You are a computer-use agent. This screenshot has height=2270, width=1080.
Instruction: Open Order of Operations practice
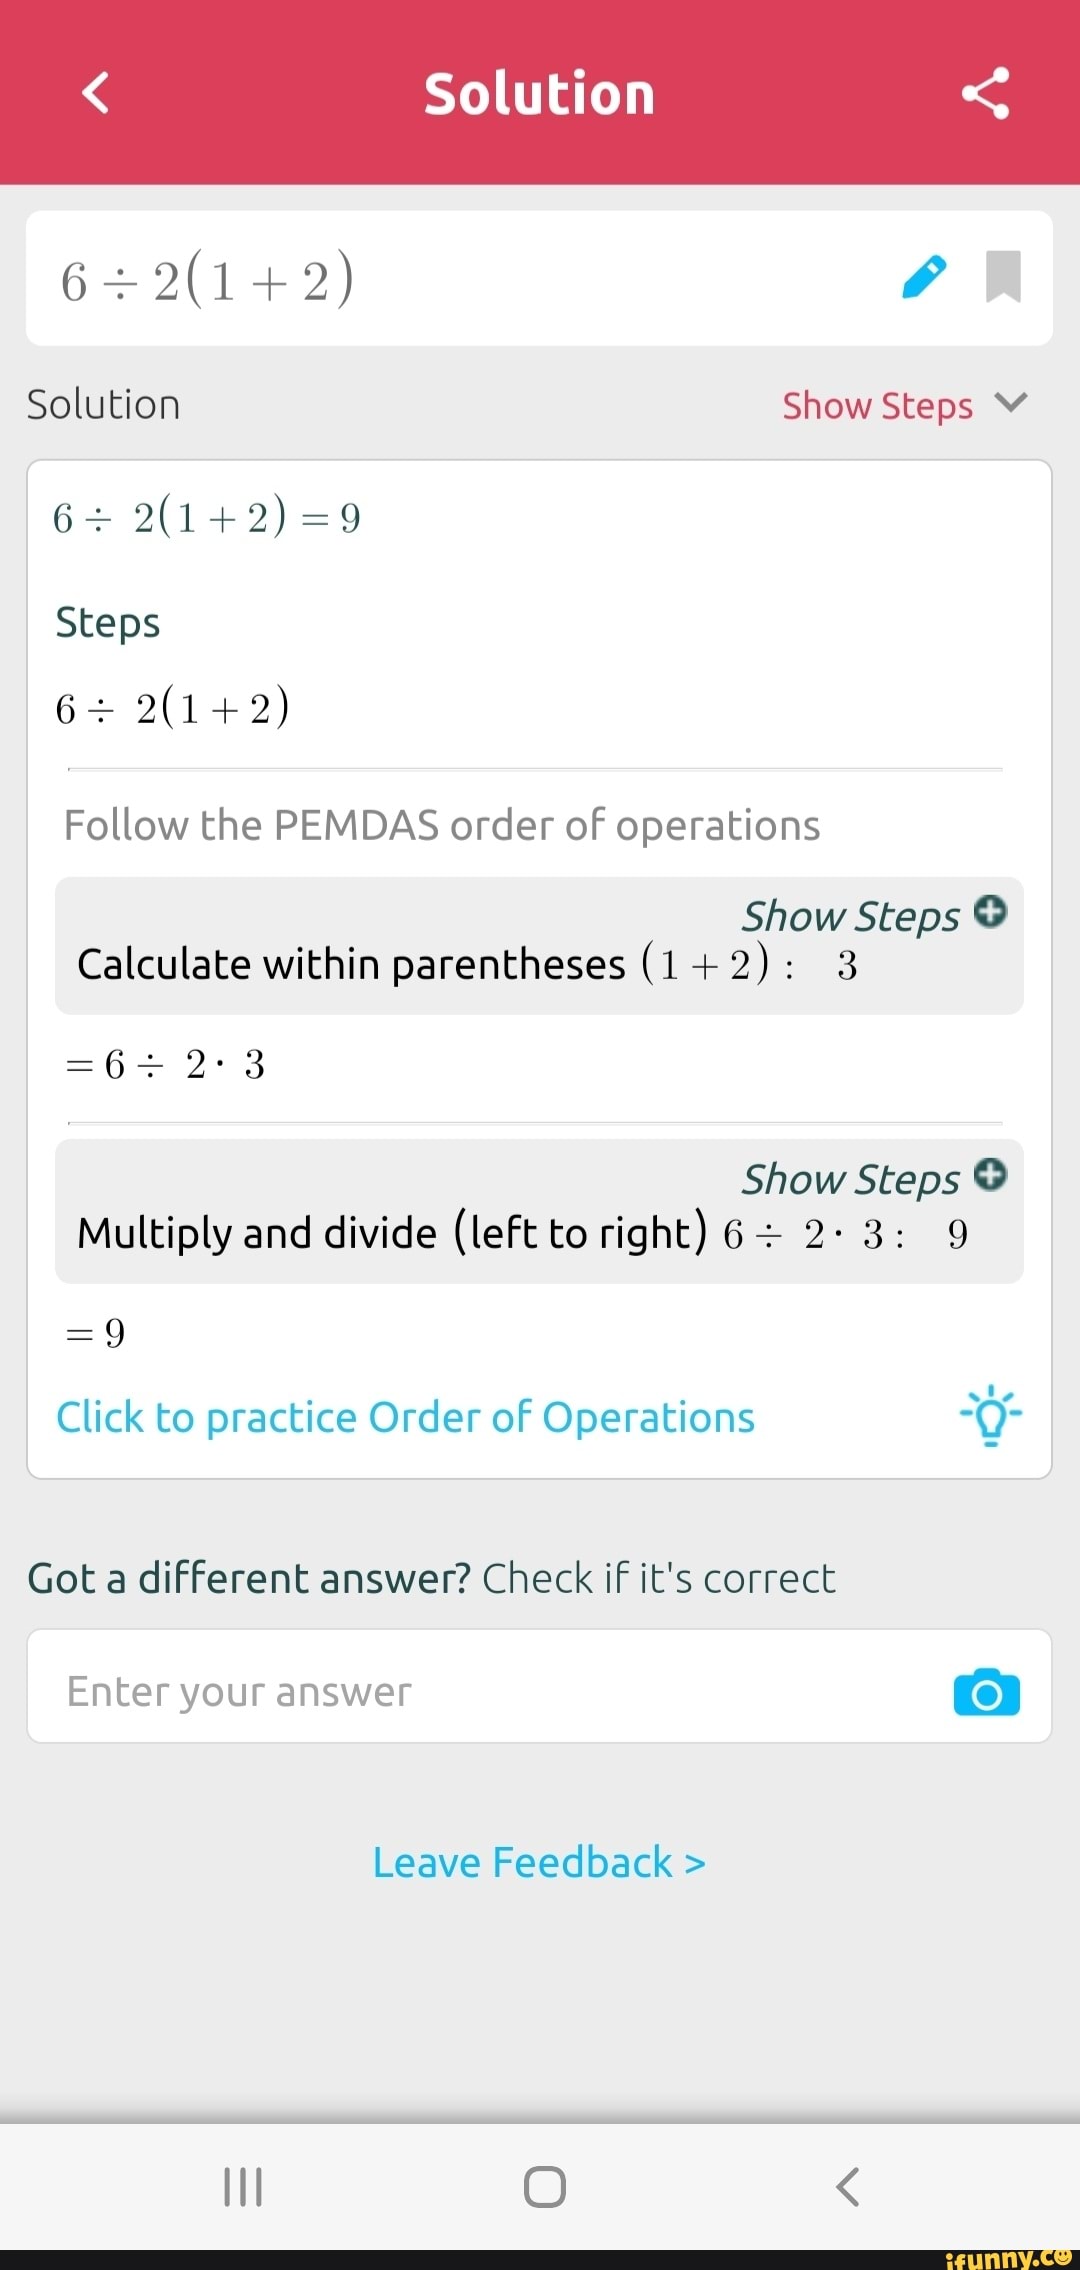tap(404, 1417)
